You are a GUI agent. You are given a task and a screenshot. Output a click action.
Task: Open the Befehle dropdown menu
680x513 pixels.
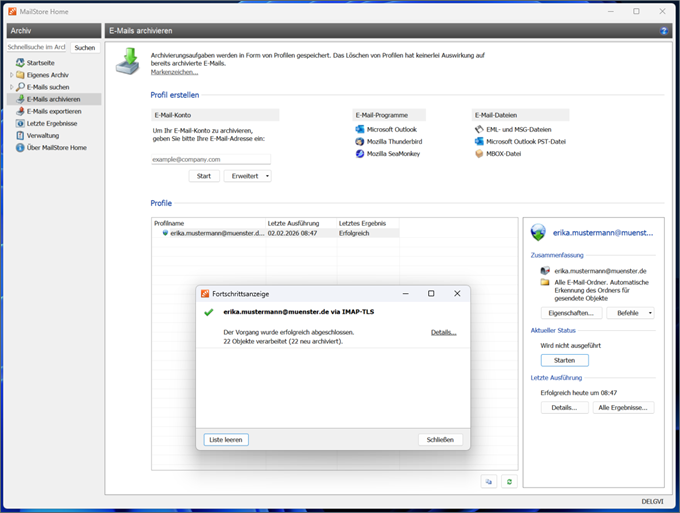point(635,313)
